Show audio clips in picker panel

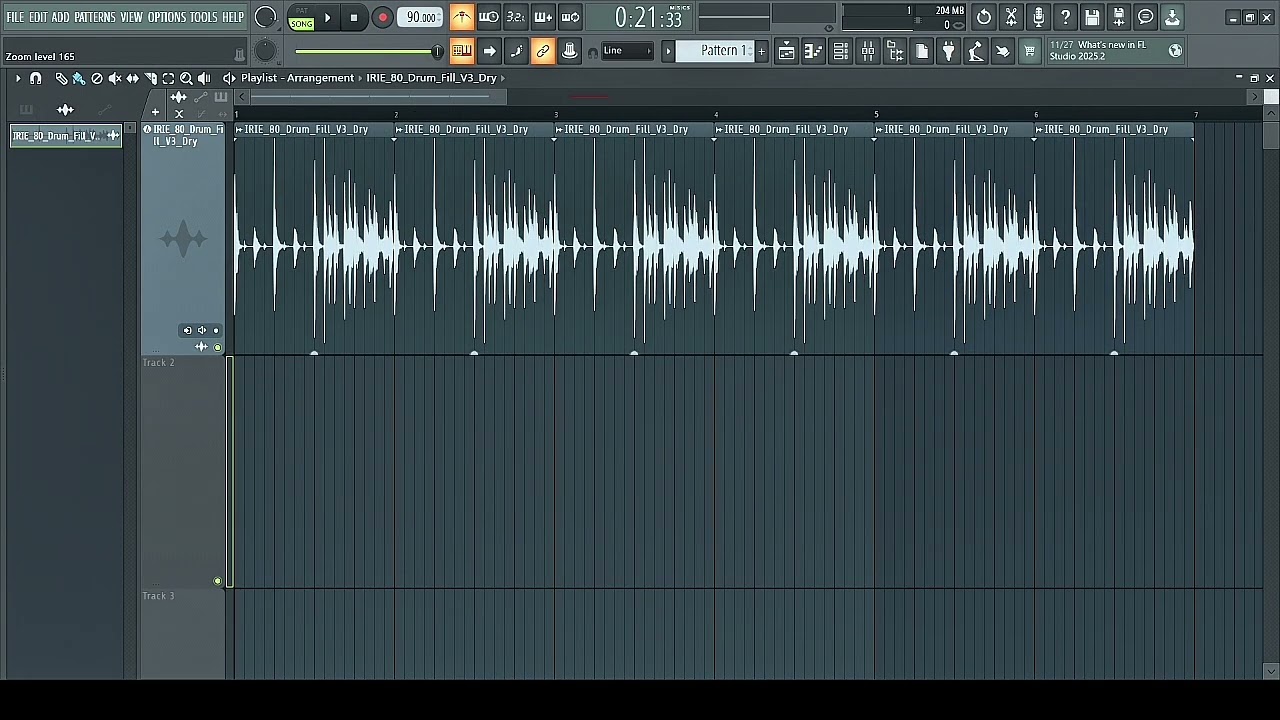65,109
